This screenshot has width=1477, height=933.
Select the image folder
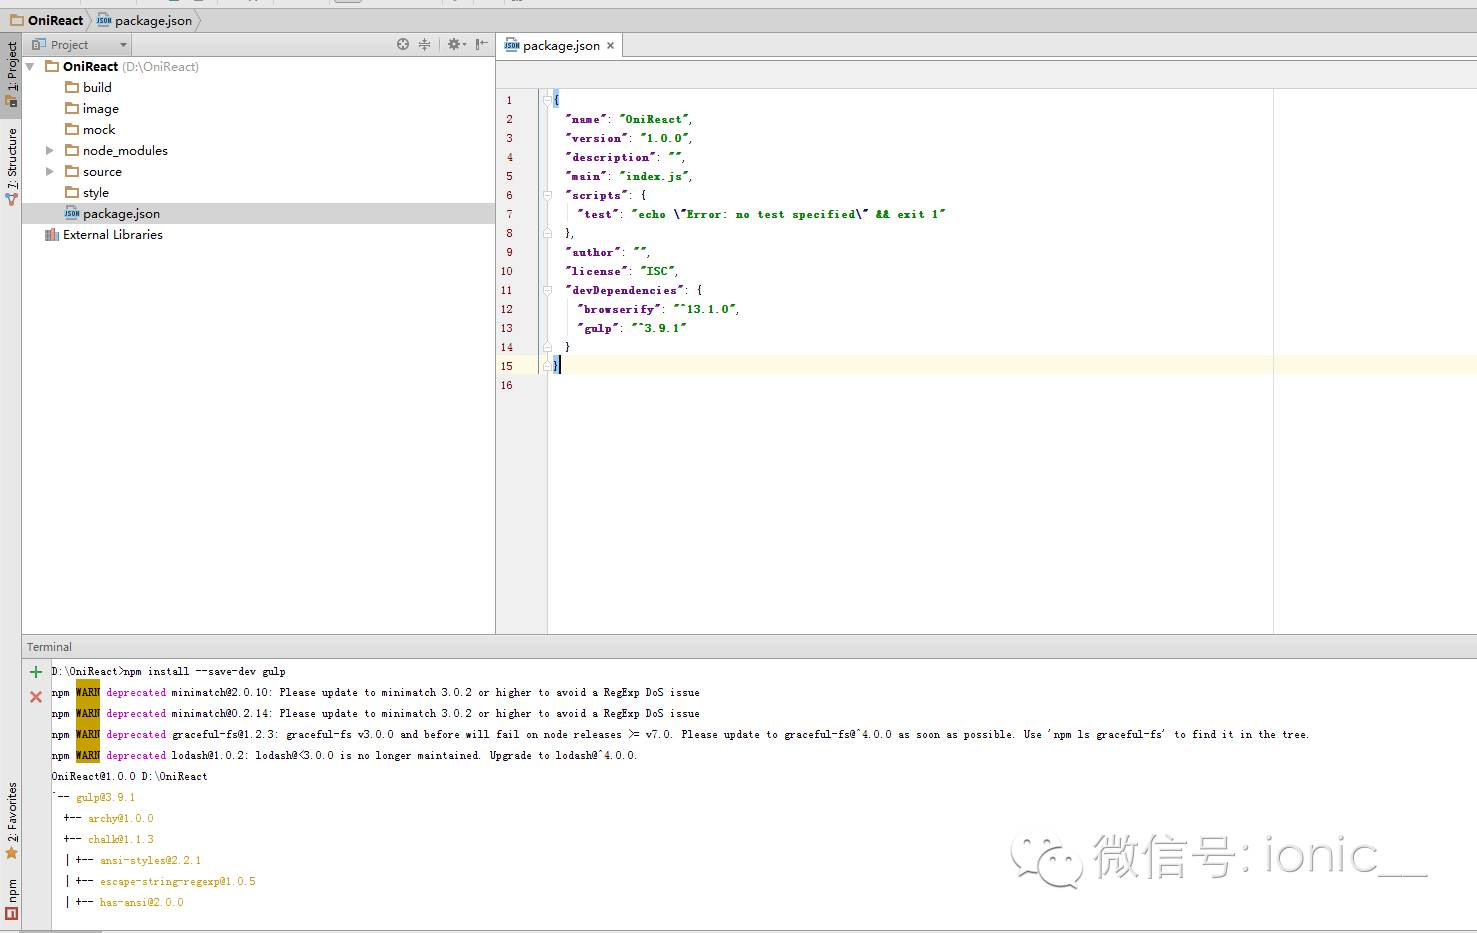point(100,108)
